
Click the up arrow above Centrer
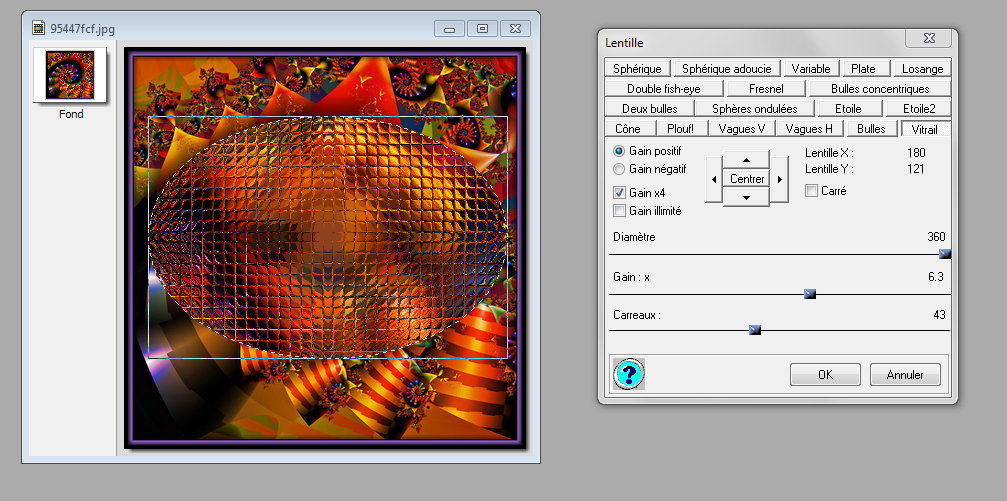coord(747,161)
